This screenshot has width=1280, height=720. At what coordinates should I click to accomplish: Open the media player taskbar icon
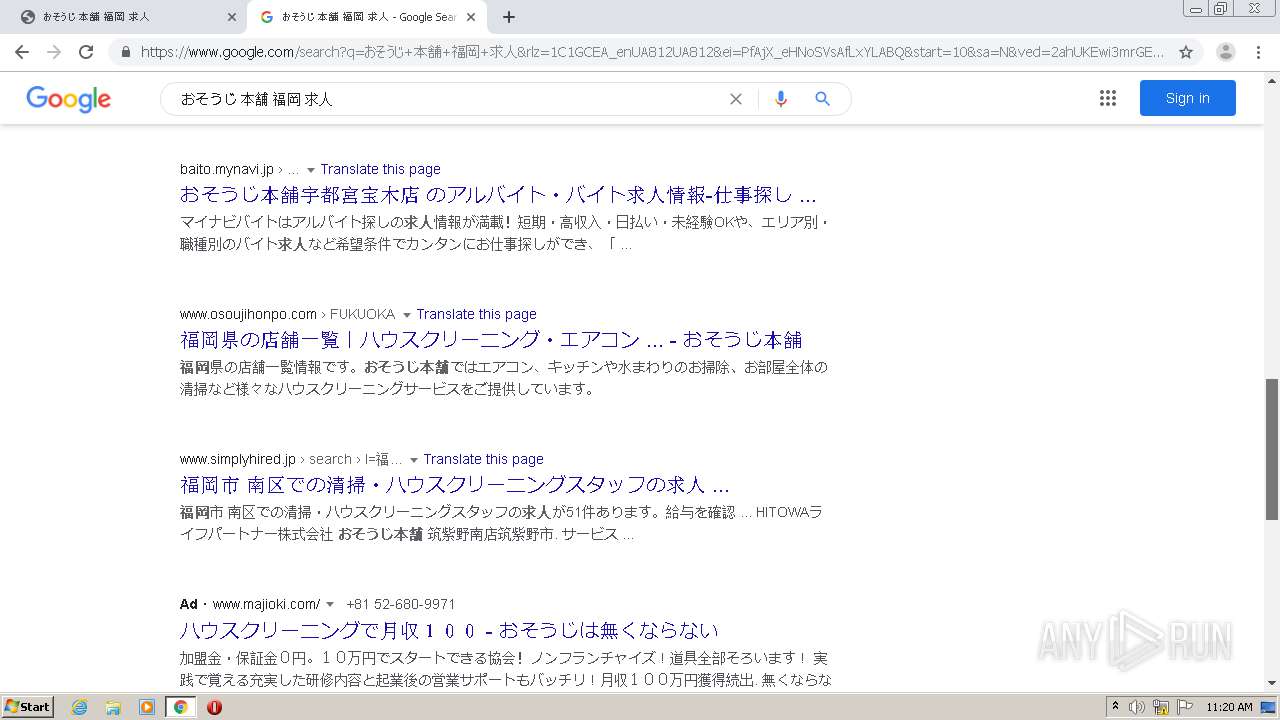click(147, 707)
